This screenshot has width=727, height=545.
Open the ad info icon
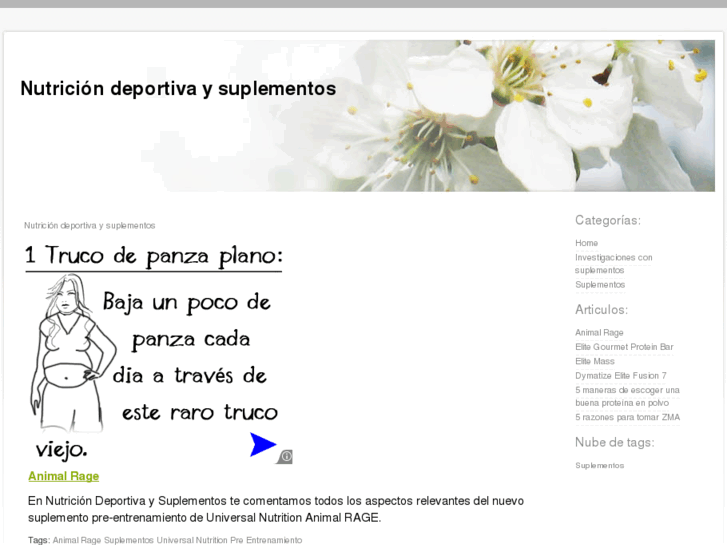pyautogui.click(x=286, y=457)
